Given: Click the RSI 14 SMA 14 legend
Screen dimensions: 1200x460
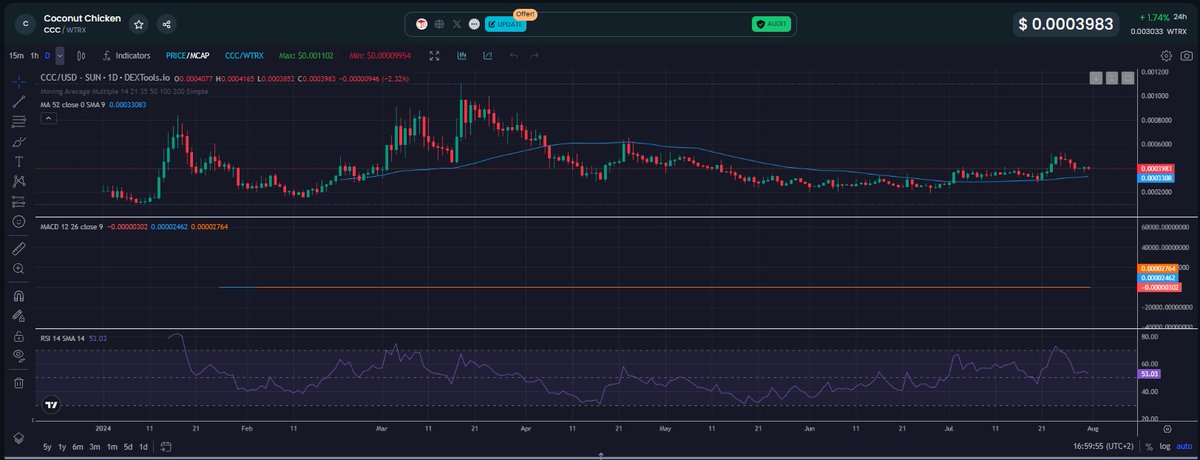Looking at the screenshot, I should 62,339.
